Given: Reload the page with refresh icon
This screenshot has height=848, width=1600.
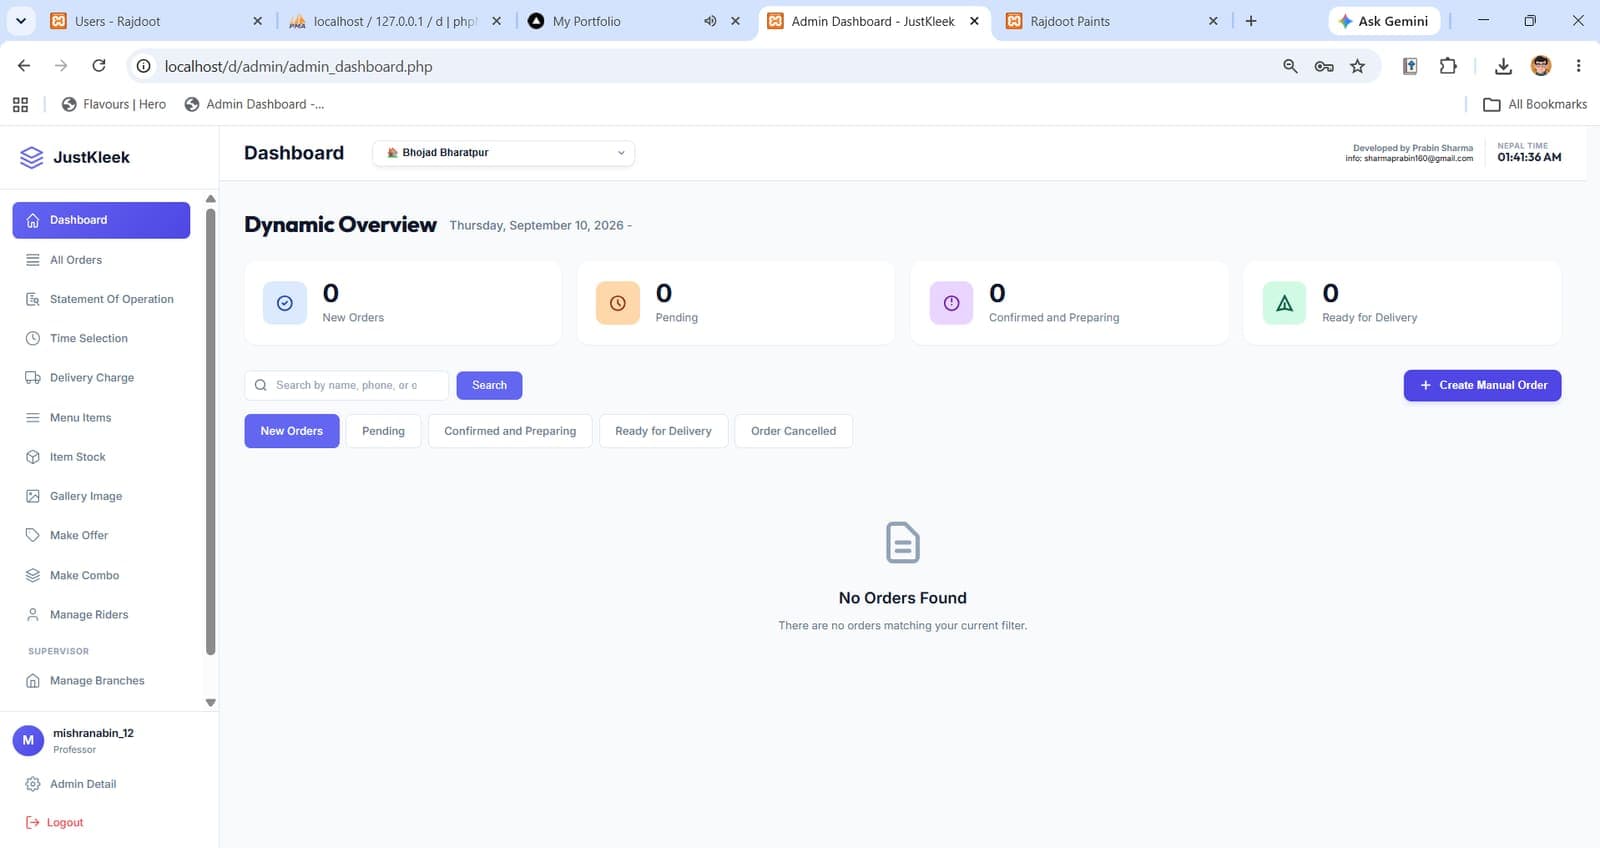Looking at the screenshot, I should [x=99, y=66].
